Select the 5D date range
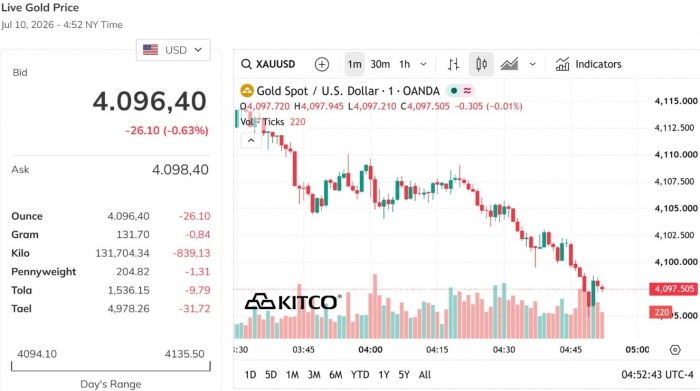The image size is (700, 391). coord(271,375)
